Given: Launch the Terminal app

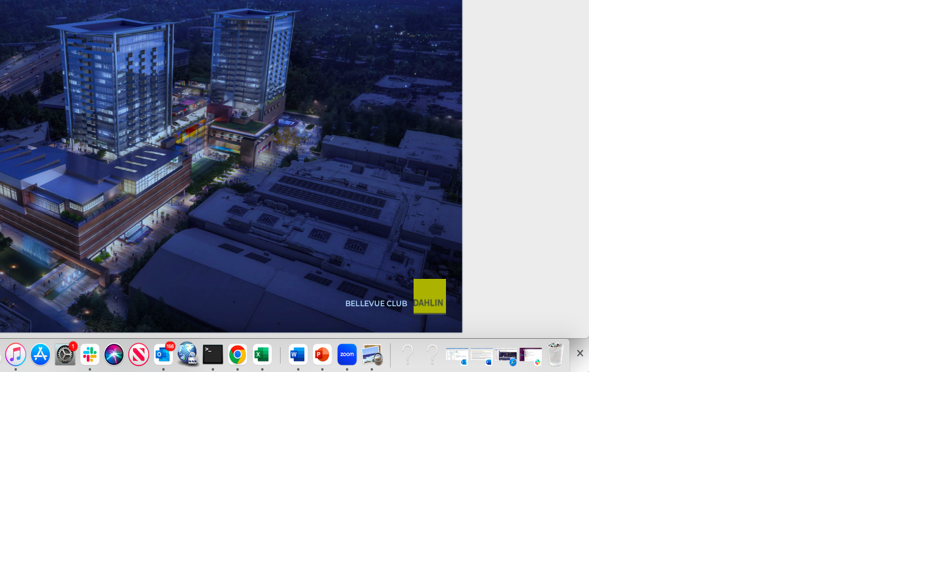Looking at the screenshot, I should point(212,353).
